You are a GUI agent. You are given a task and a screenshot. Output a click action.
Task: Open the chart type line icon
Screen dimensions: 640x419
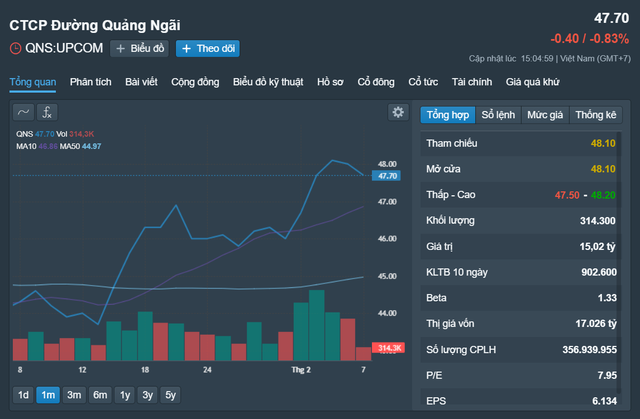[x=23, y=112]
